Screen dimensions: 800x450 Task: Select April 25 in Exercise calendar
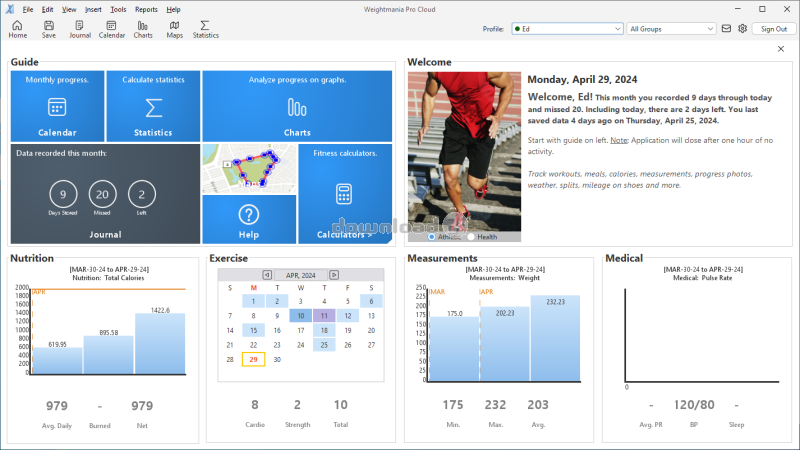click(324, 345)
